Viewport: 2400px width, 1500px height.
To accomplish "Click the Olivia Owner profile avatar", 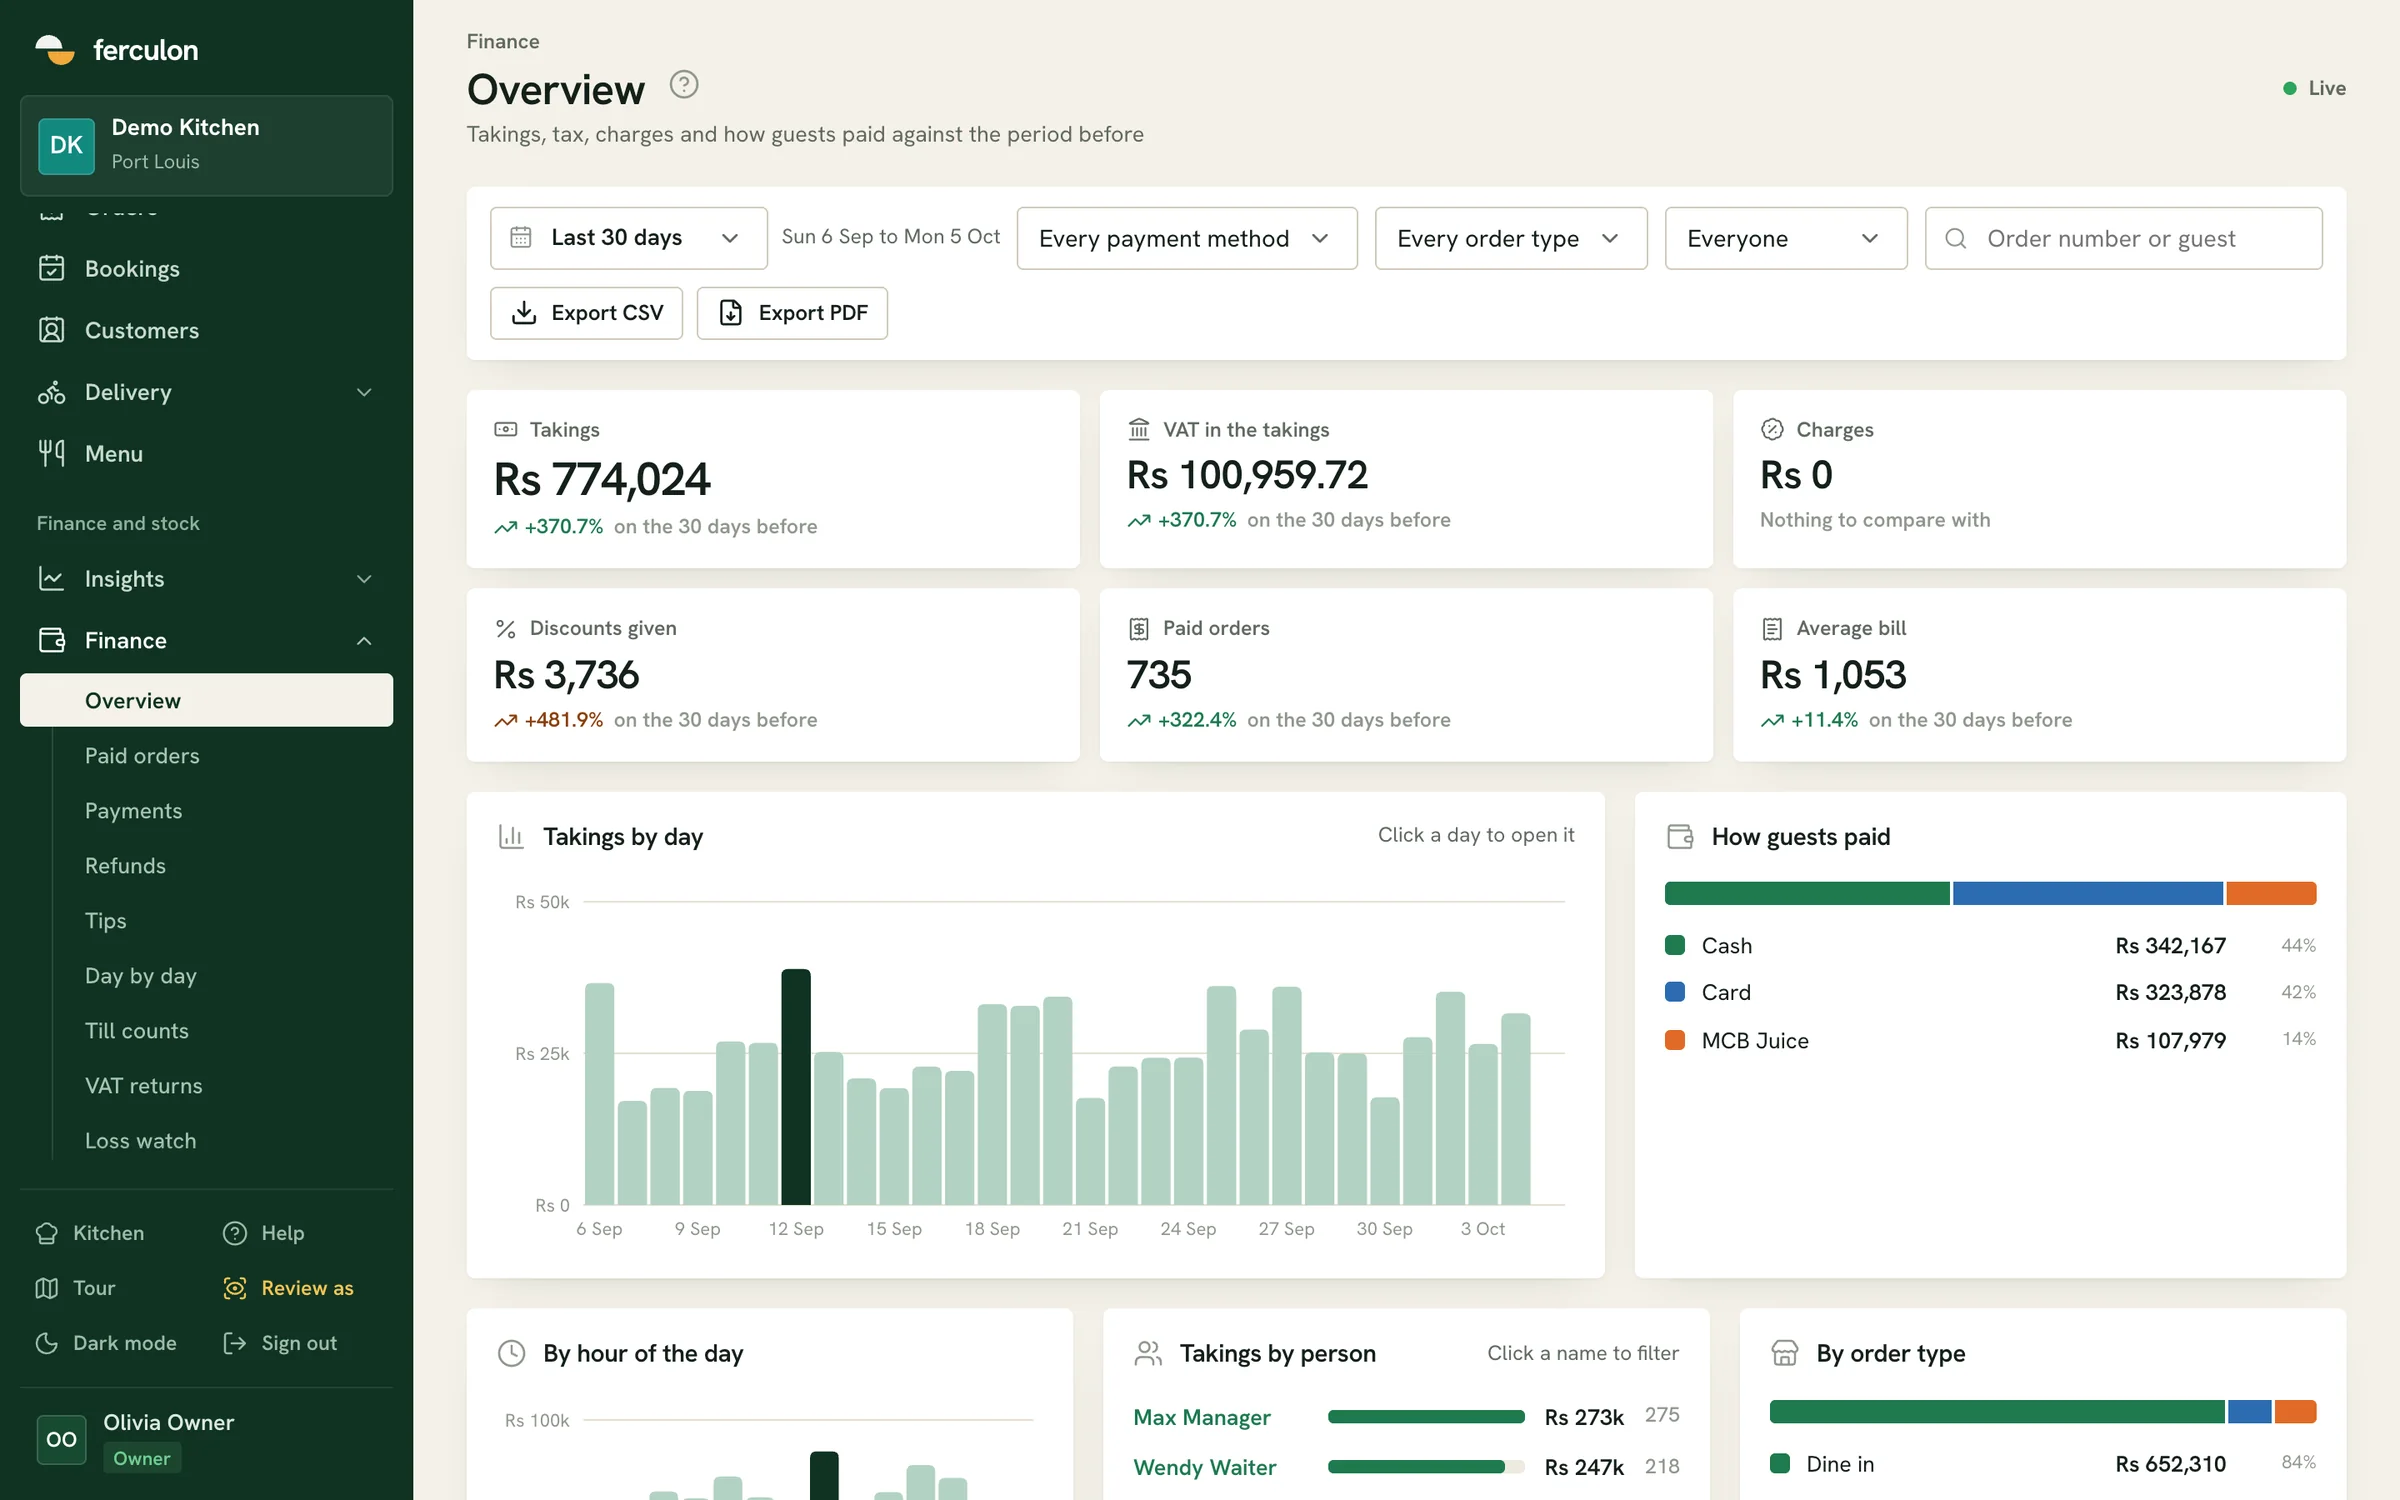I will click(x=61, y=1439).
